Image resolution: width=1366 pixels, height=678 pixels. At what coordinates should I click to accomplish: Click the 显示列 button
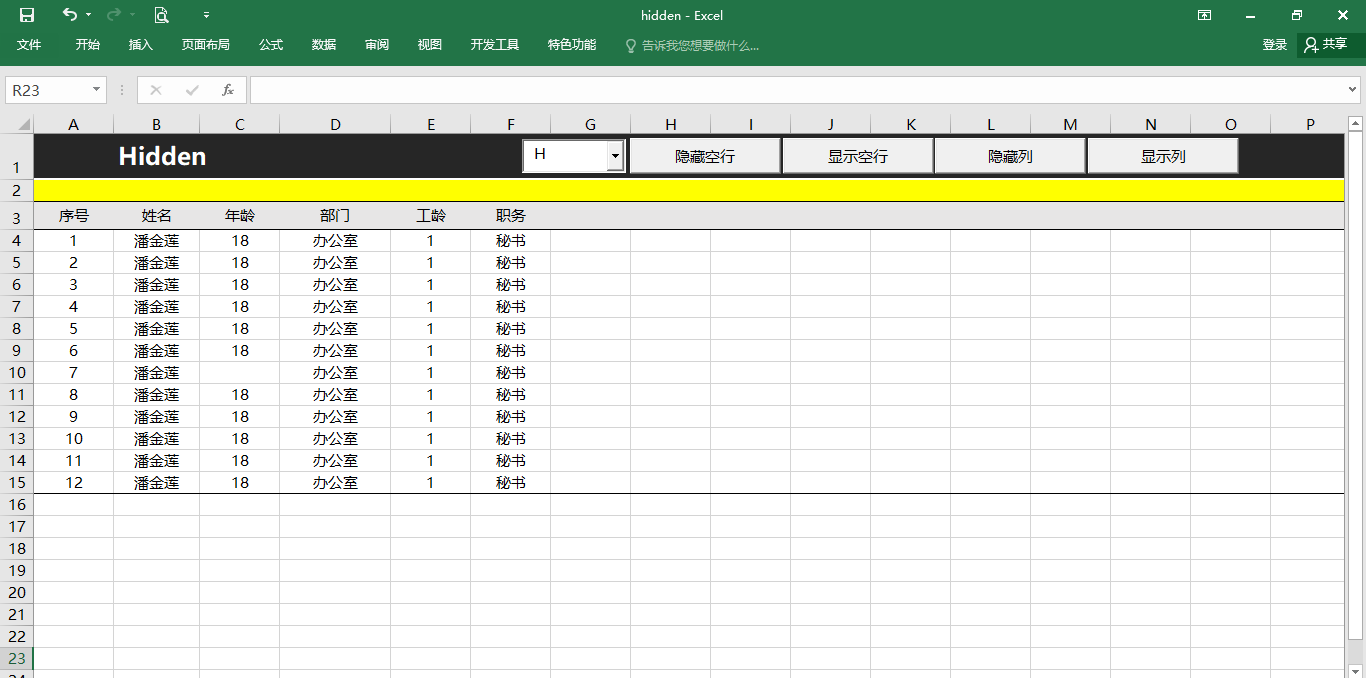coord(1163,156)
